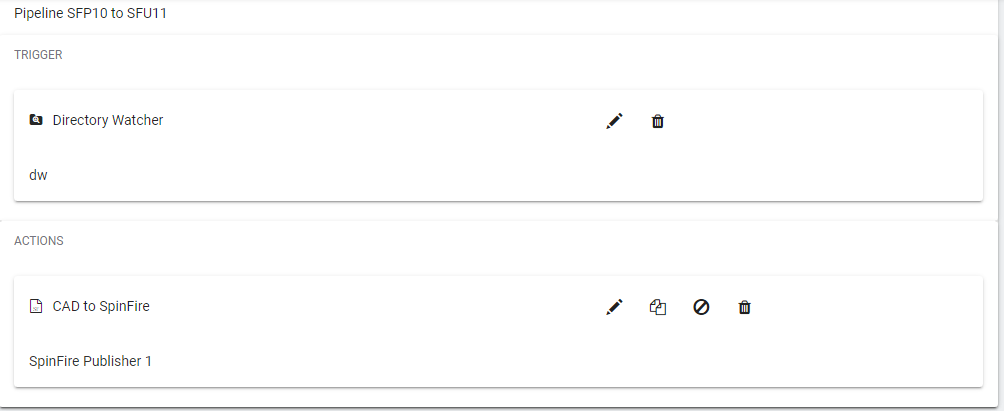Delete the Directory Watcher trigger
The image size is (1004, 411).
tap(657, 121)
